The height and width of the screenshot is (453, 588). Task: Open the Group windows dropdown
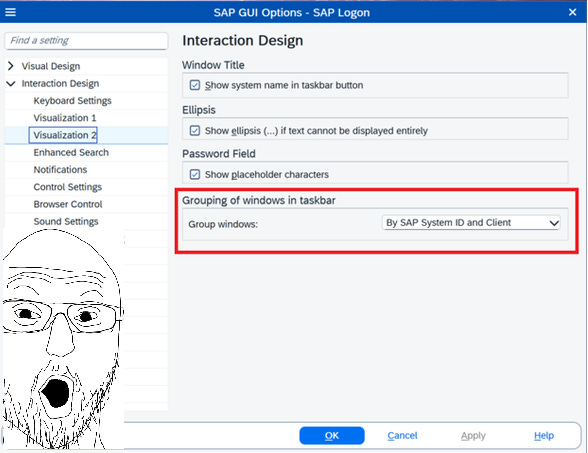coord(471,223)
